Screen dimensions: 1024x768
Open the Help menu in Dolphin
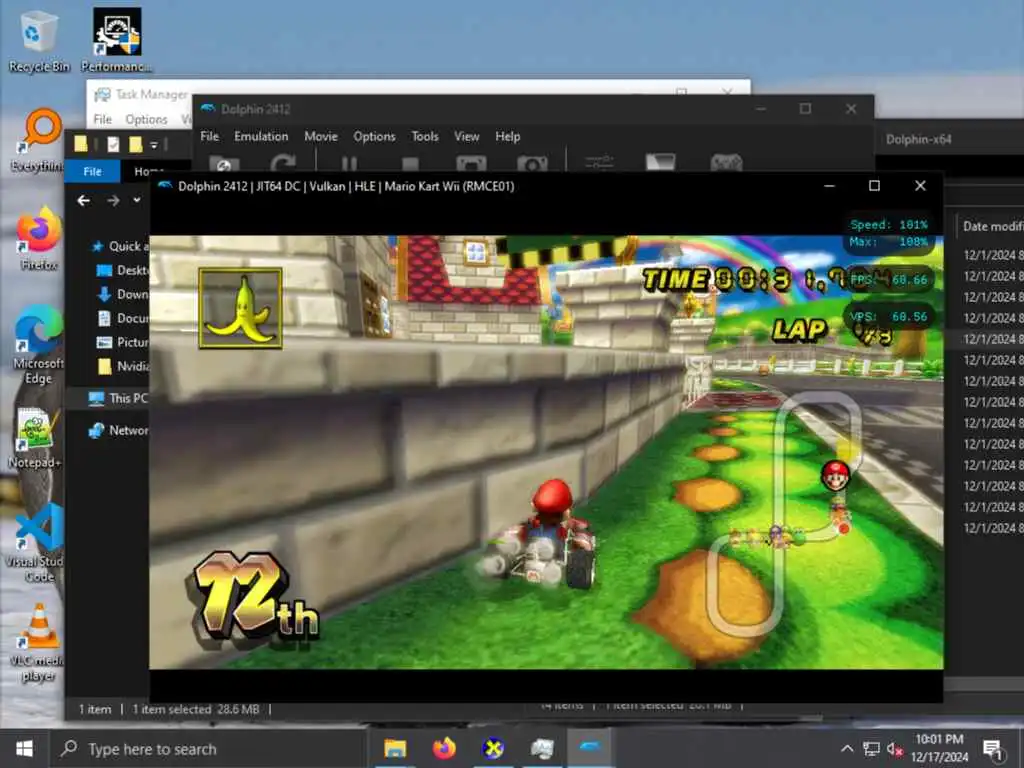[507, 136]
